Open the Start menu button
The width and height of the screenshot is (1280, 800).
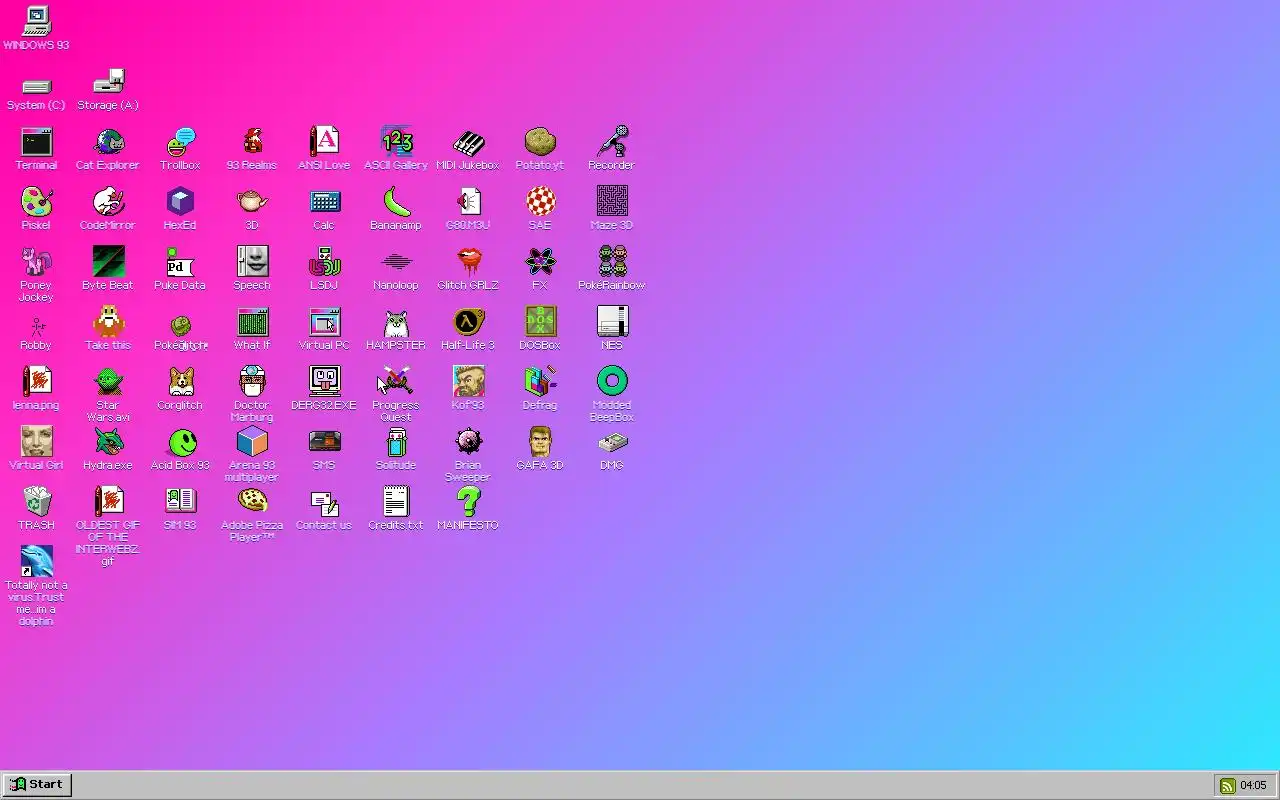(36, 785)
